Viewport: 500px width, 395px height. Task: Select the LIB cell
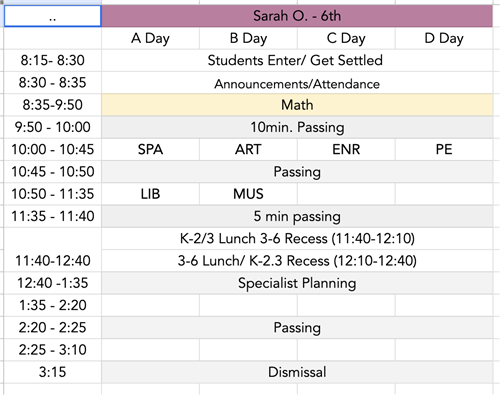(150, 194)
